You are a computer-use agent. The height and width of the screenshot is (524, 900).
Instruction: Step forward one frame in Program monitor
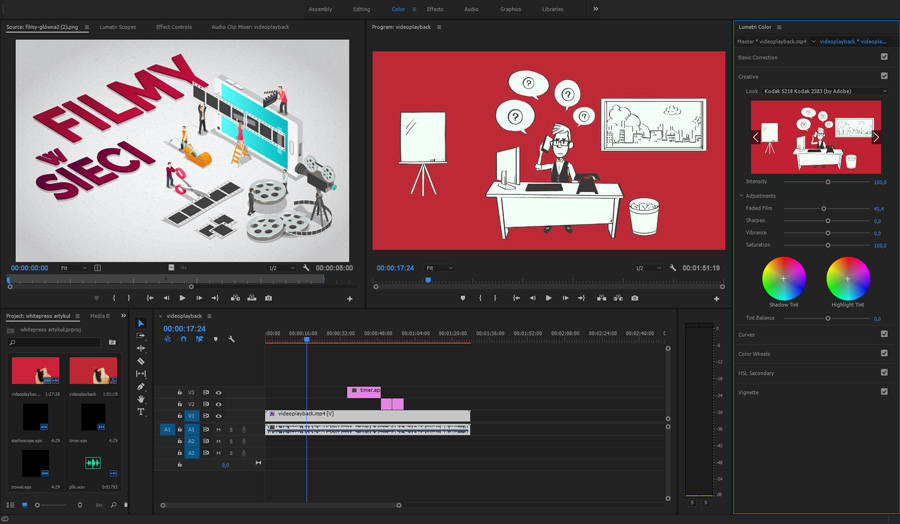pos(565,298)
